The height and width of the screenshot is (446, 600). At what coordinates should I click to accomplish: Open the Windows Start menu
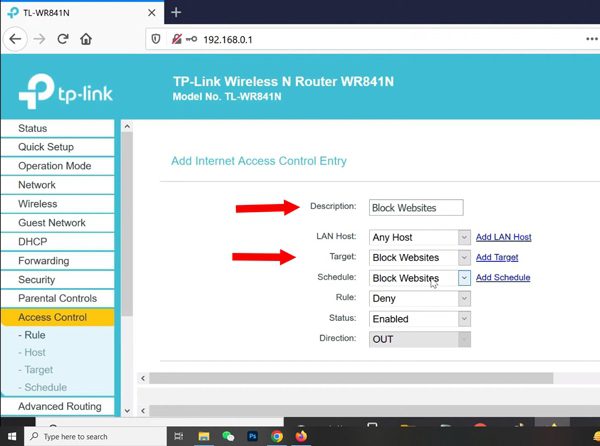pos(11,436)
